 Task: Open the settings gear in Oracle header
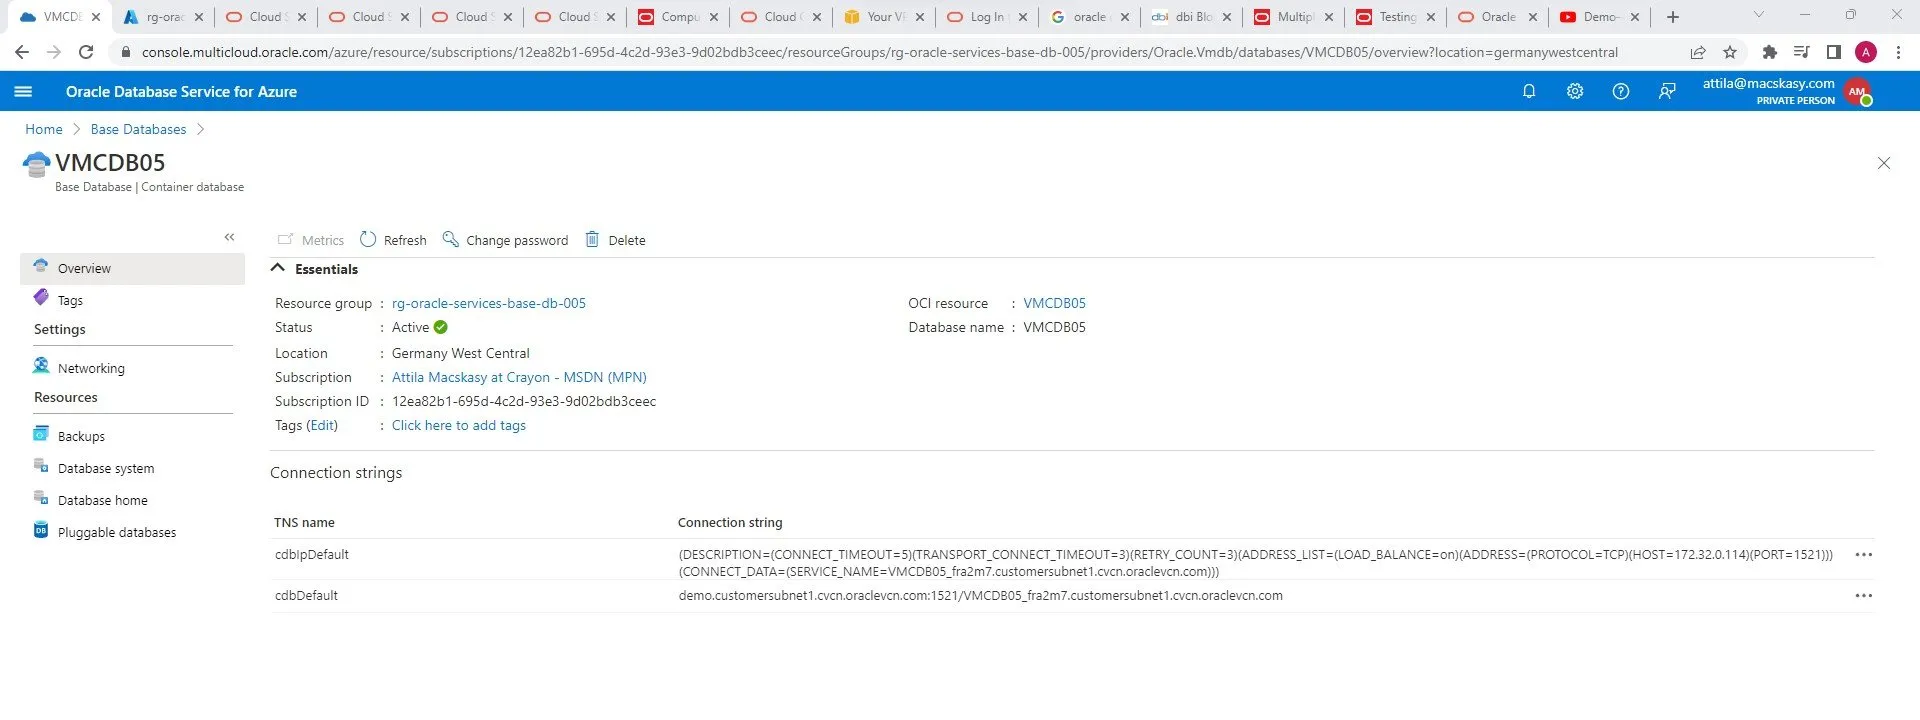[1575, 91]
